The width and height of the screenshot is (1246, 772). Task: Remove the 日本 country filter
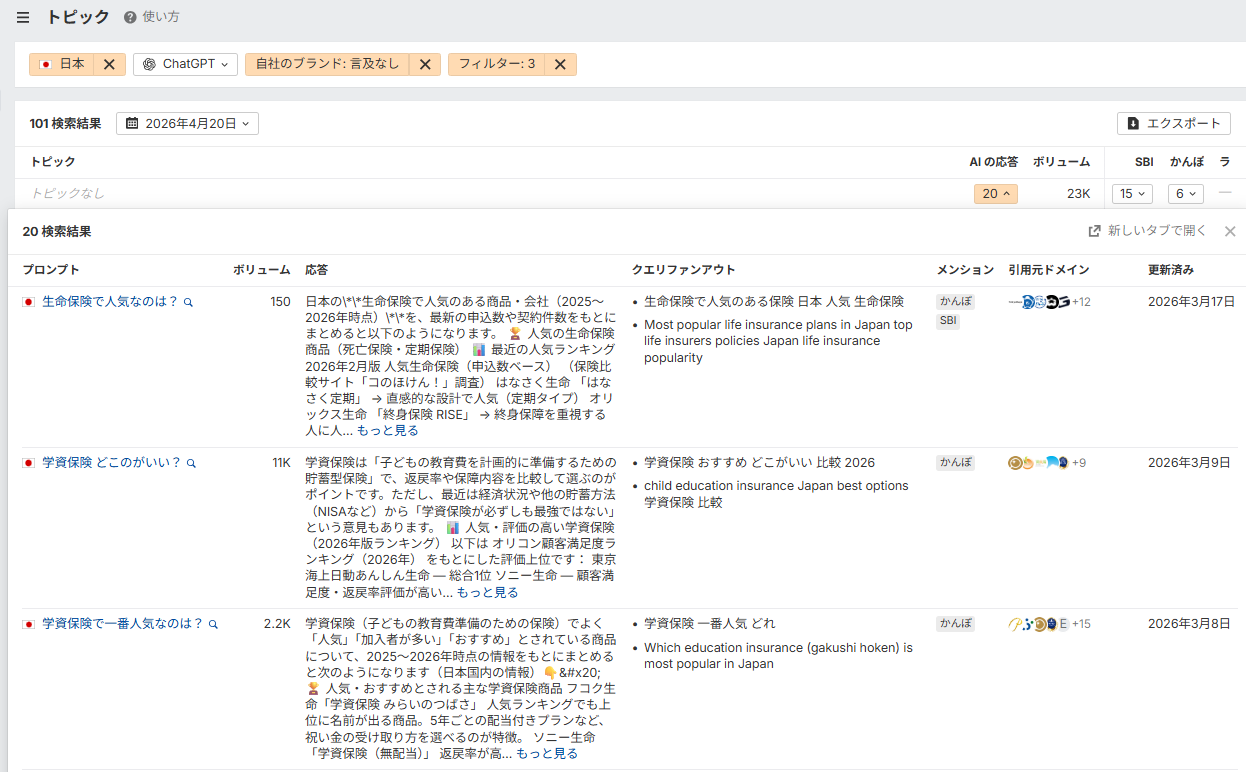(x=109, y=64)
